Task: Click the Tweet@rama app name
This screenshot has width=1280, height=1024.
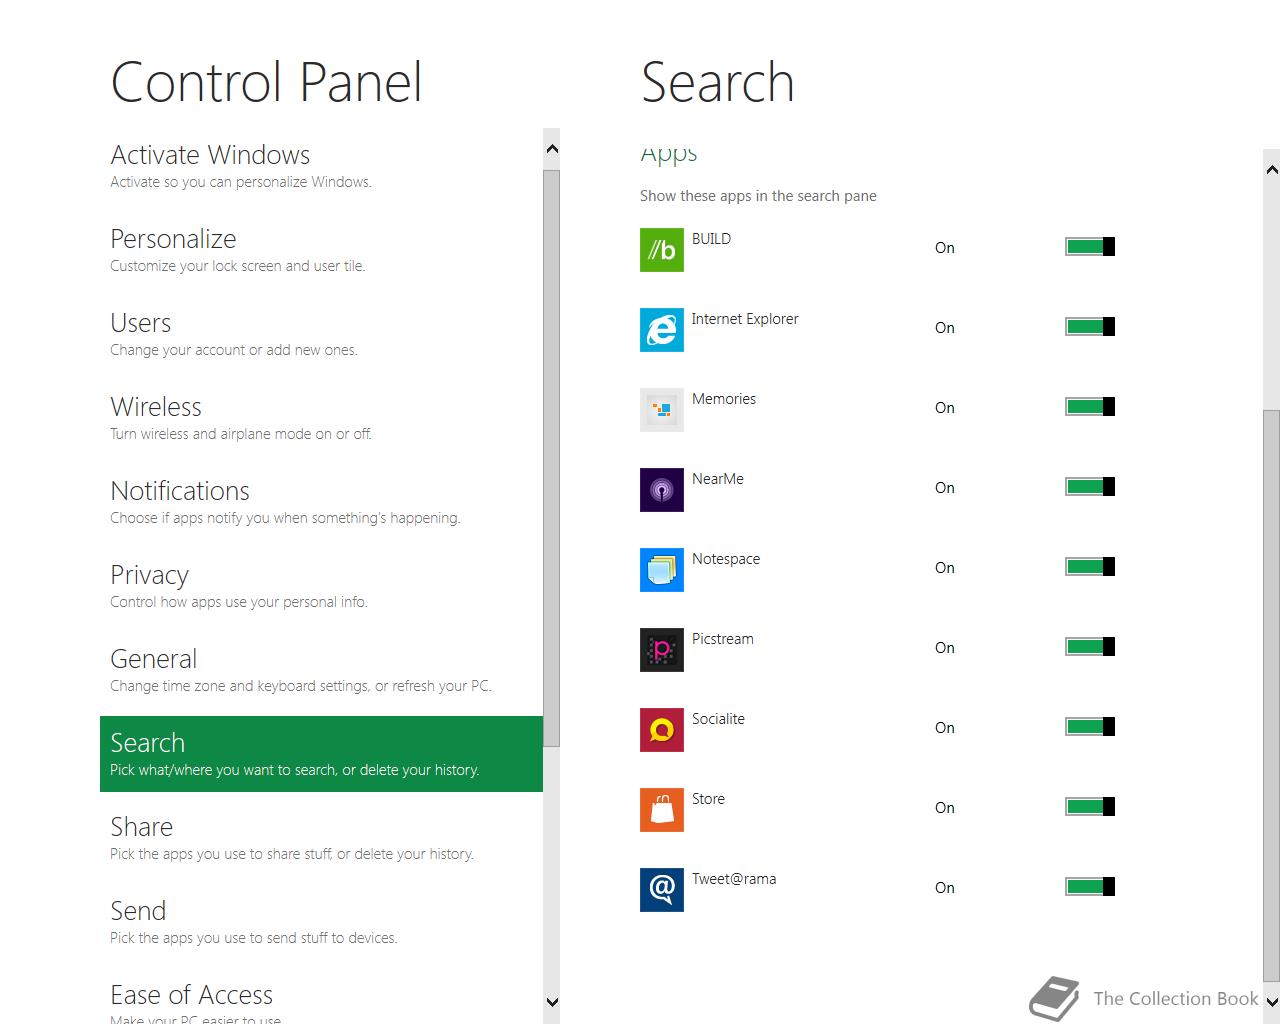Action: 734,879
